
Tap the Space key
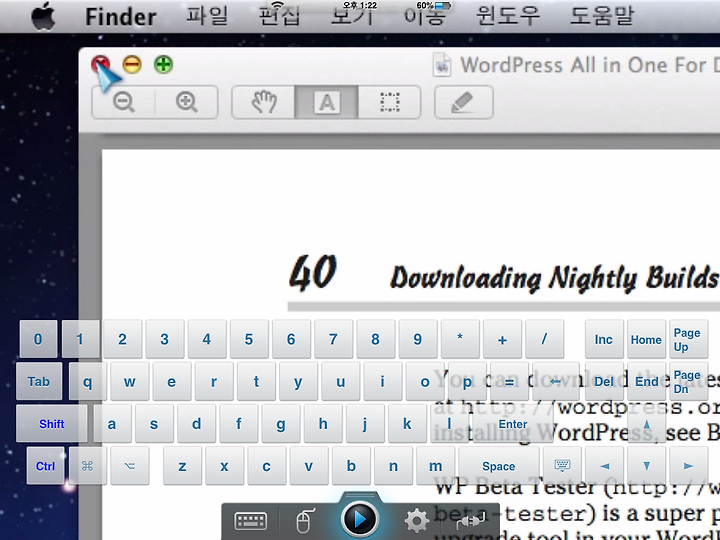(x=499, y=466)
